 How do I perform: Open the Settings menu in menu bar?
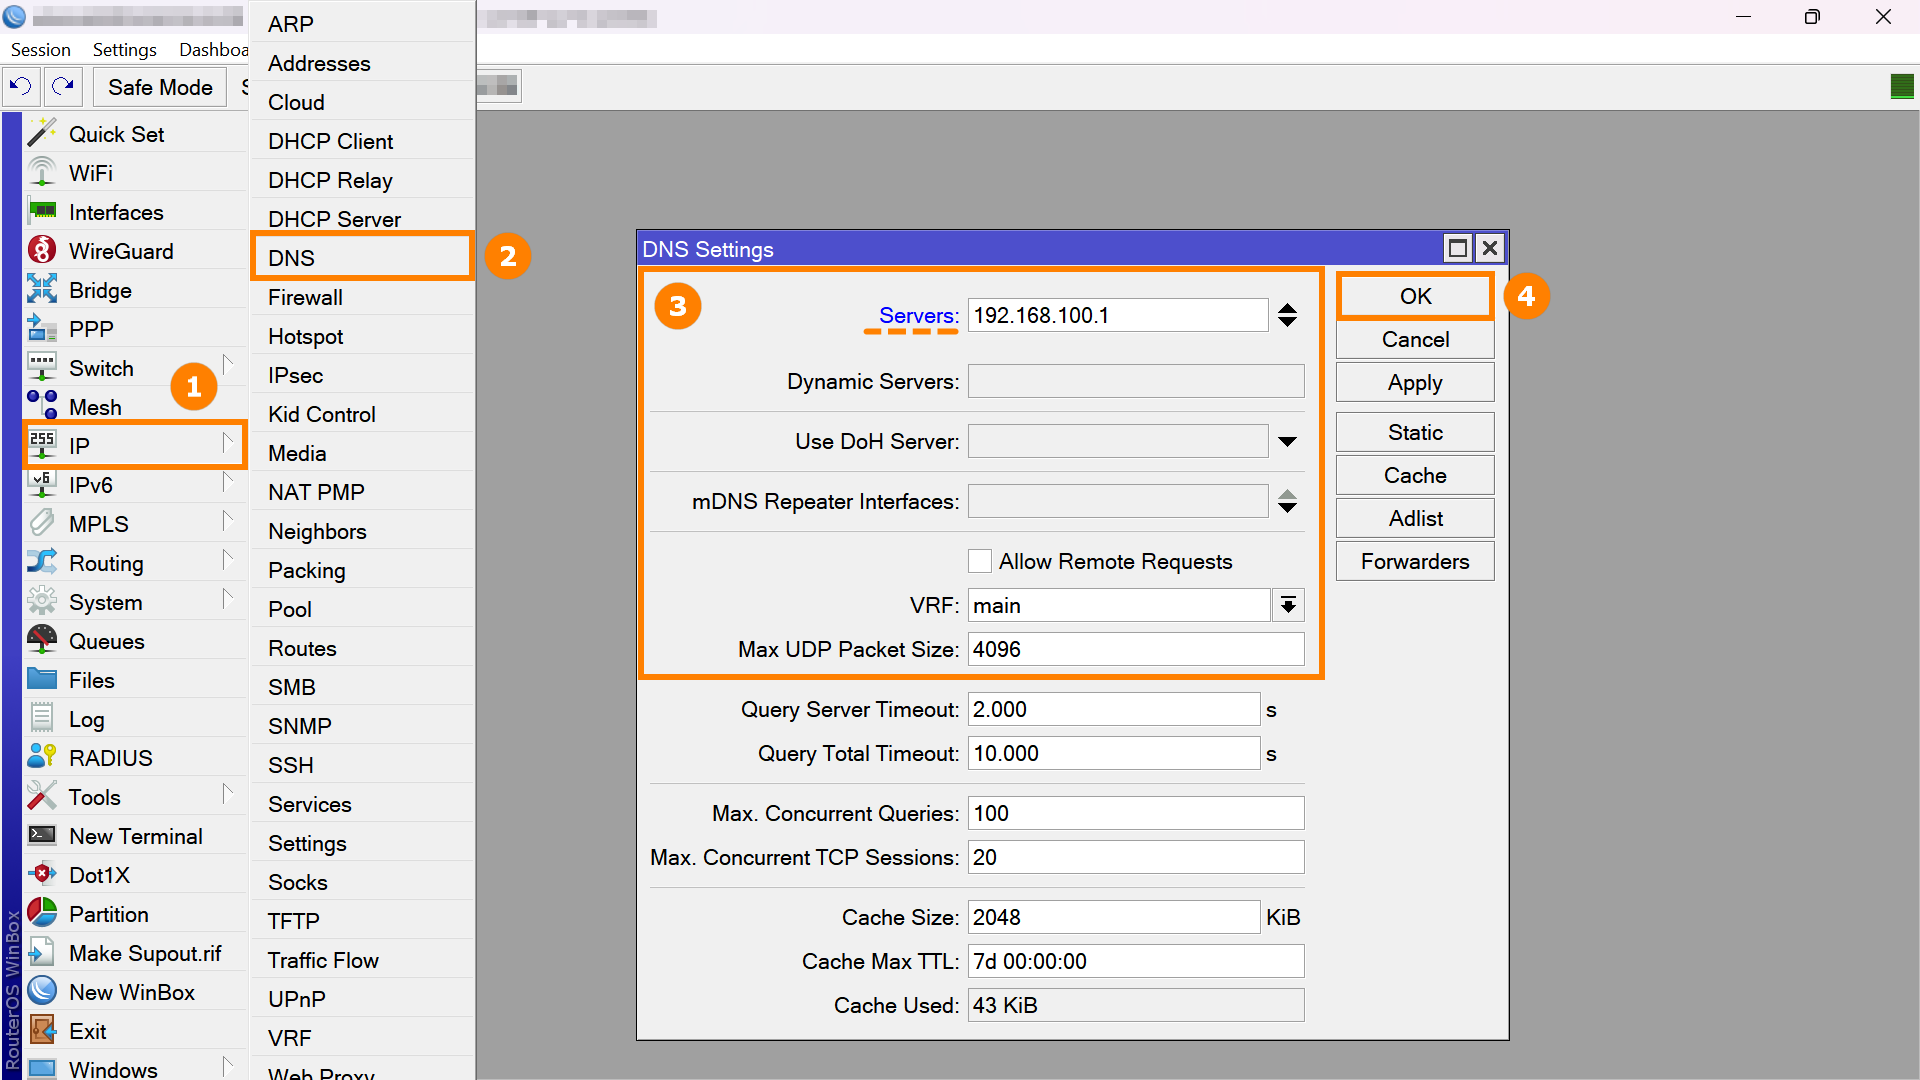125,50
